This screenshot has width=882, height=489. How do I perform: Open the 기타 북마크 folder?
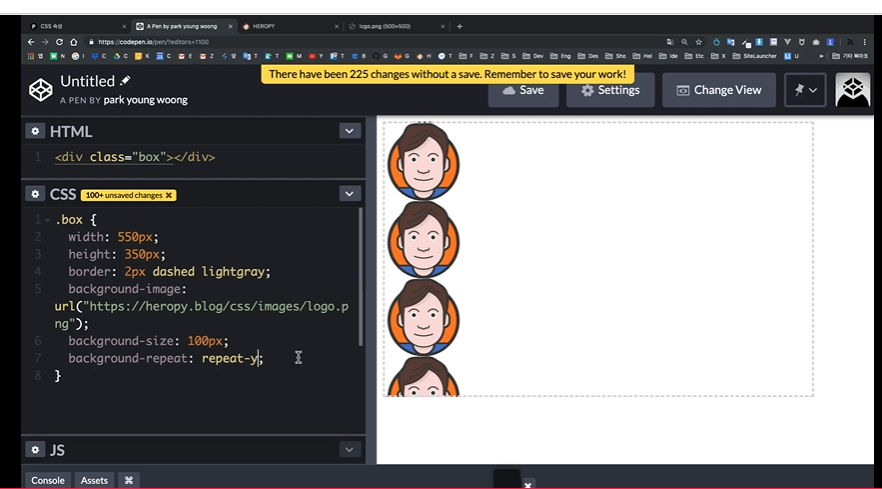click(849, 56)
